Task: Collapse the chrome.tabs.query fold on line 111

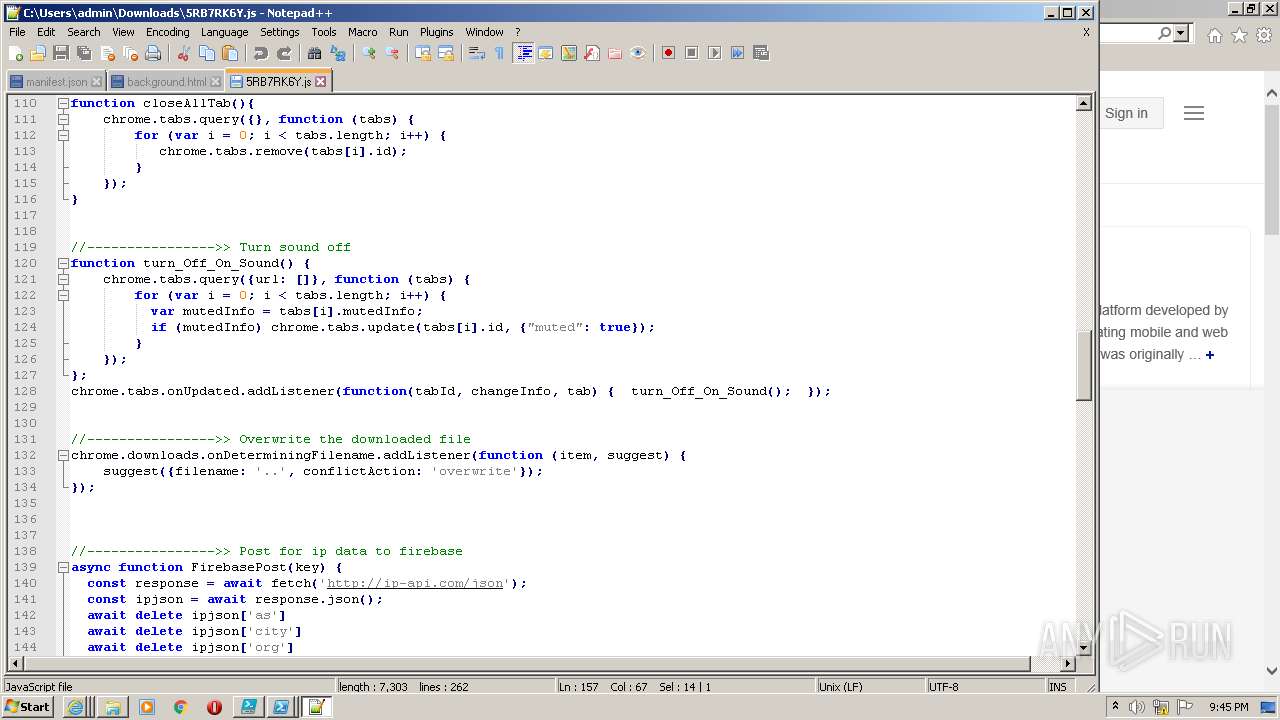Action: [63, 119]
